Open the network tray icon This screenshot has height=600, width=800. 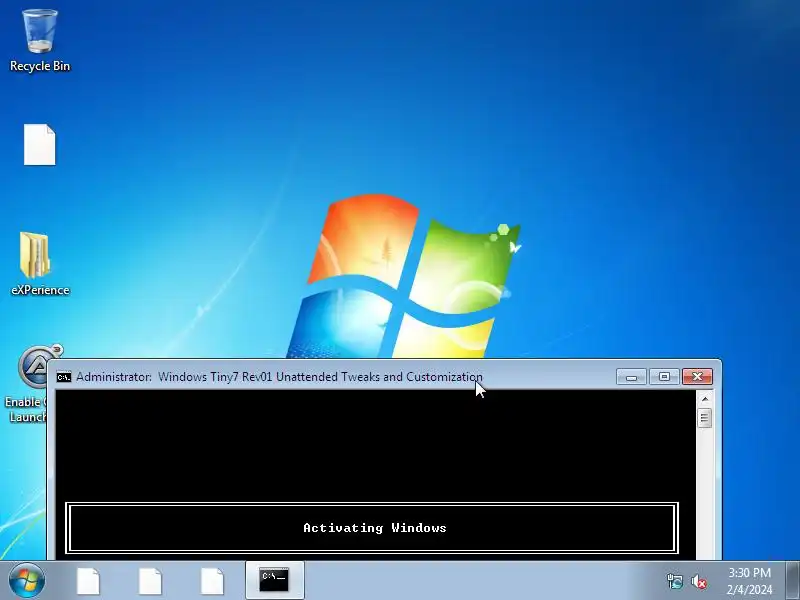(x=674, y=581)
